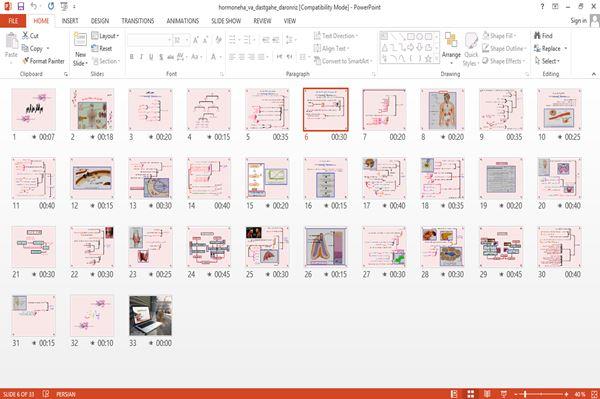Click the Replace command

pyautogui.click(x=548, y=48)
